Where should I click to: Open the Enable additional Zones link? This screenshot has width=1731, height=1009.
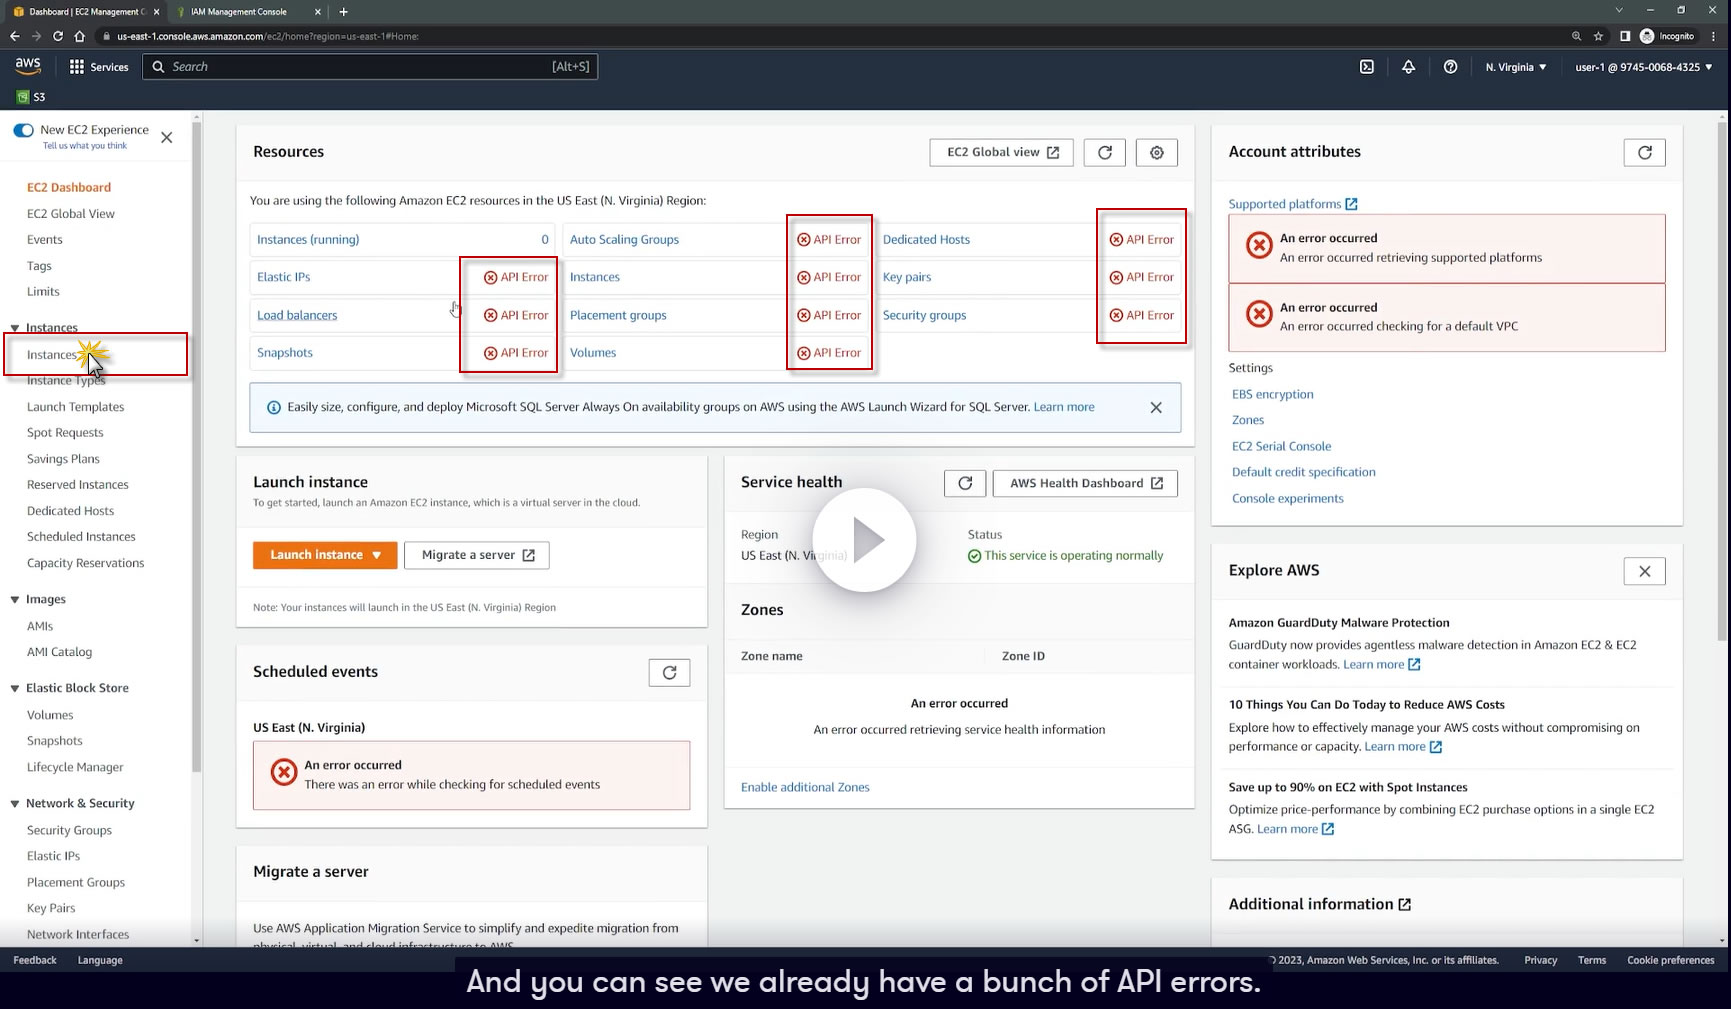point(805,787)
